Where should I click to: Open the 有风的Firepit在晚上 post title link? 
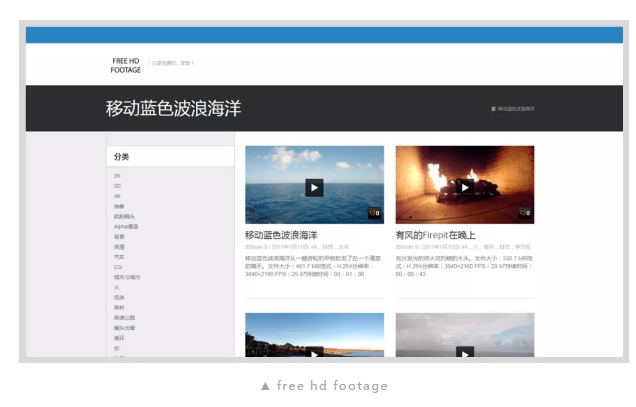click(x=435, y=235)
